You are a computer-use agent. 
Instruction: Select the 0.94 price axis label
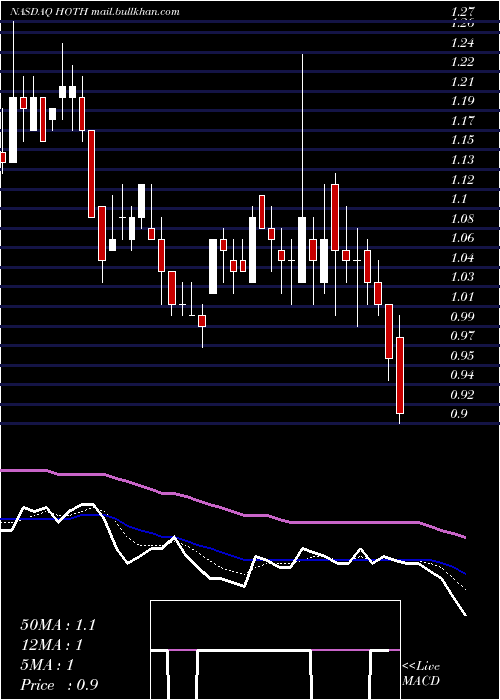tap(462, 375)
